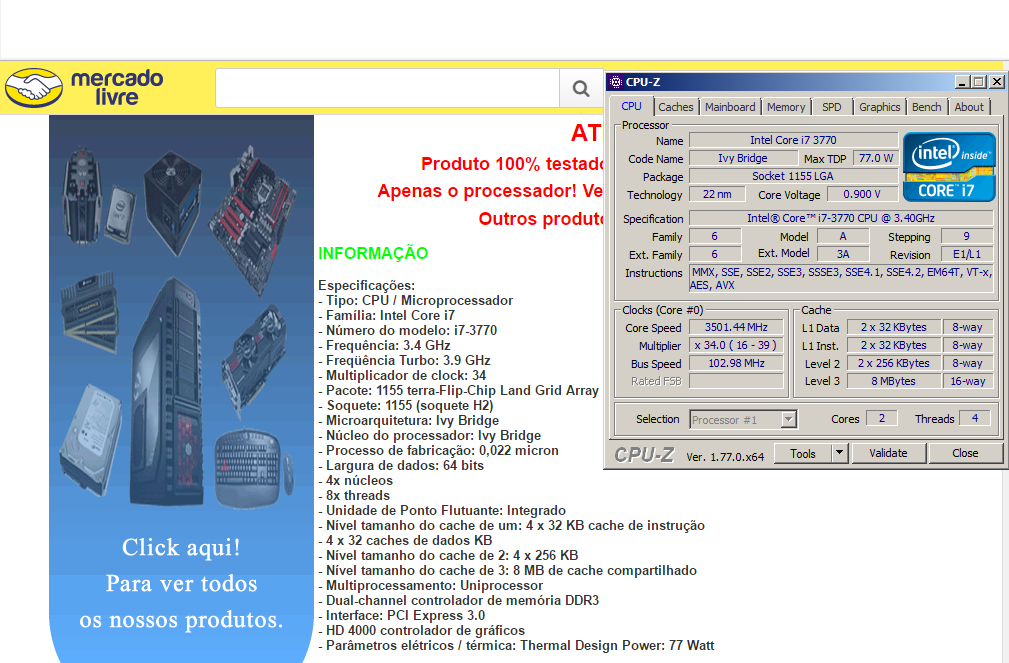Screen dimensions: 1009x663
Task: Minimize the CPU-Z window
Action: click(x=963, y=82)
